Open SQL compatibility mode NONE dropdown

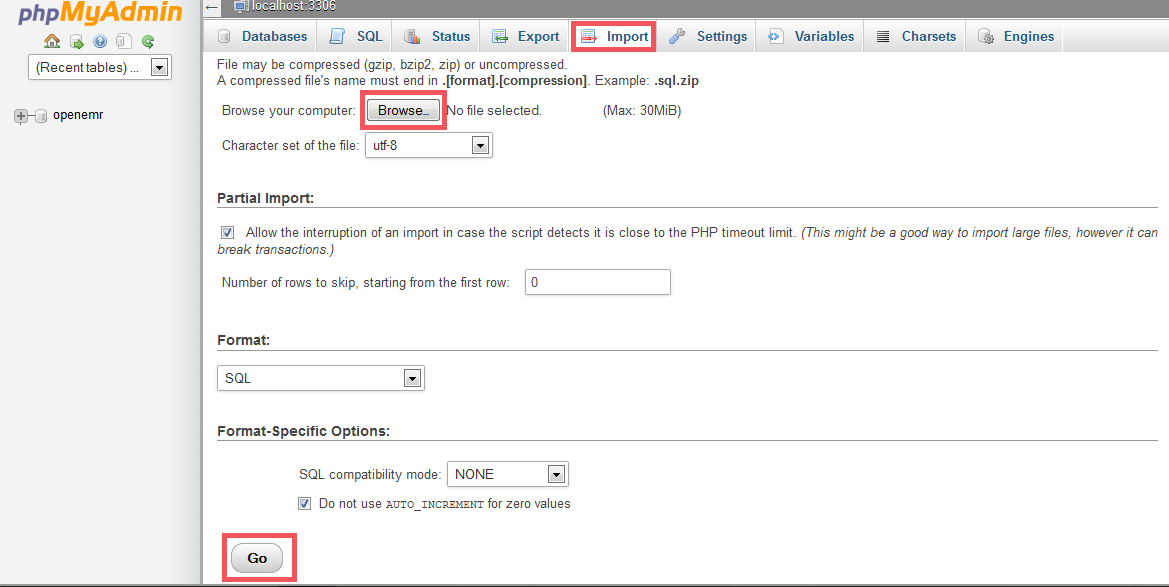pyautogui.click(x=508, y=474)
